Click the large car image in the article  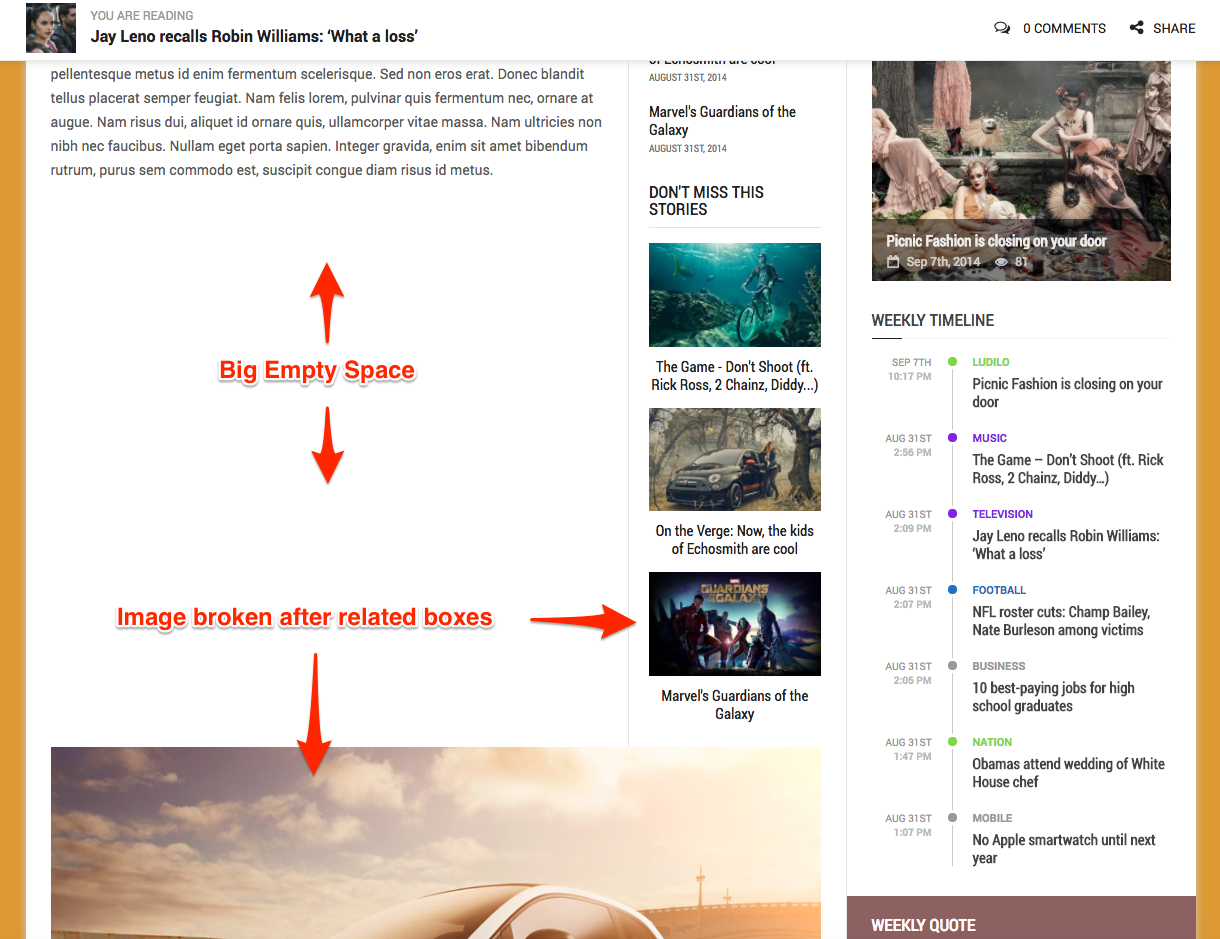pos(436,843)
